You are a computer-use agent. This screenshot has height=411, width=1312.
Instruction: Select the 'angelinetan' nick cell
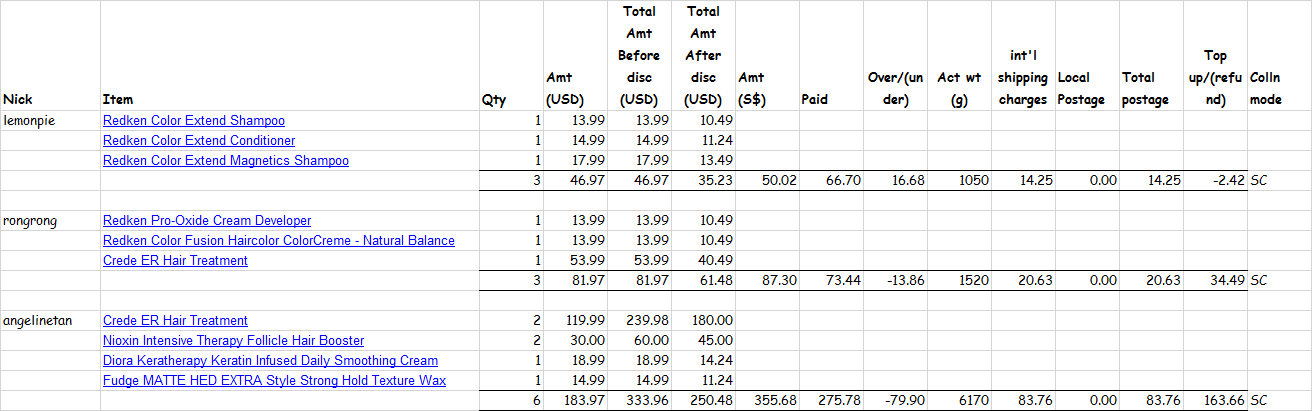pos(50,320)
